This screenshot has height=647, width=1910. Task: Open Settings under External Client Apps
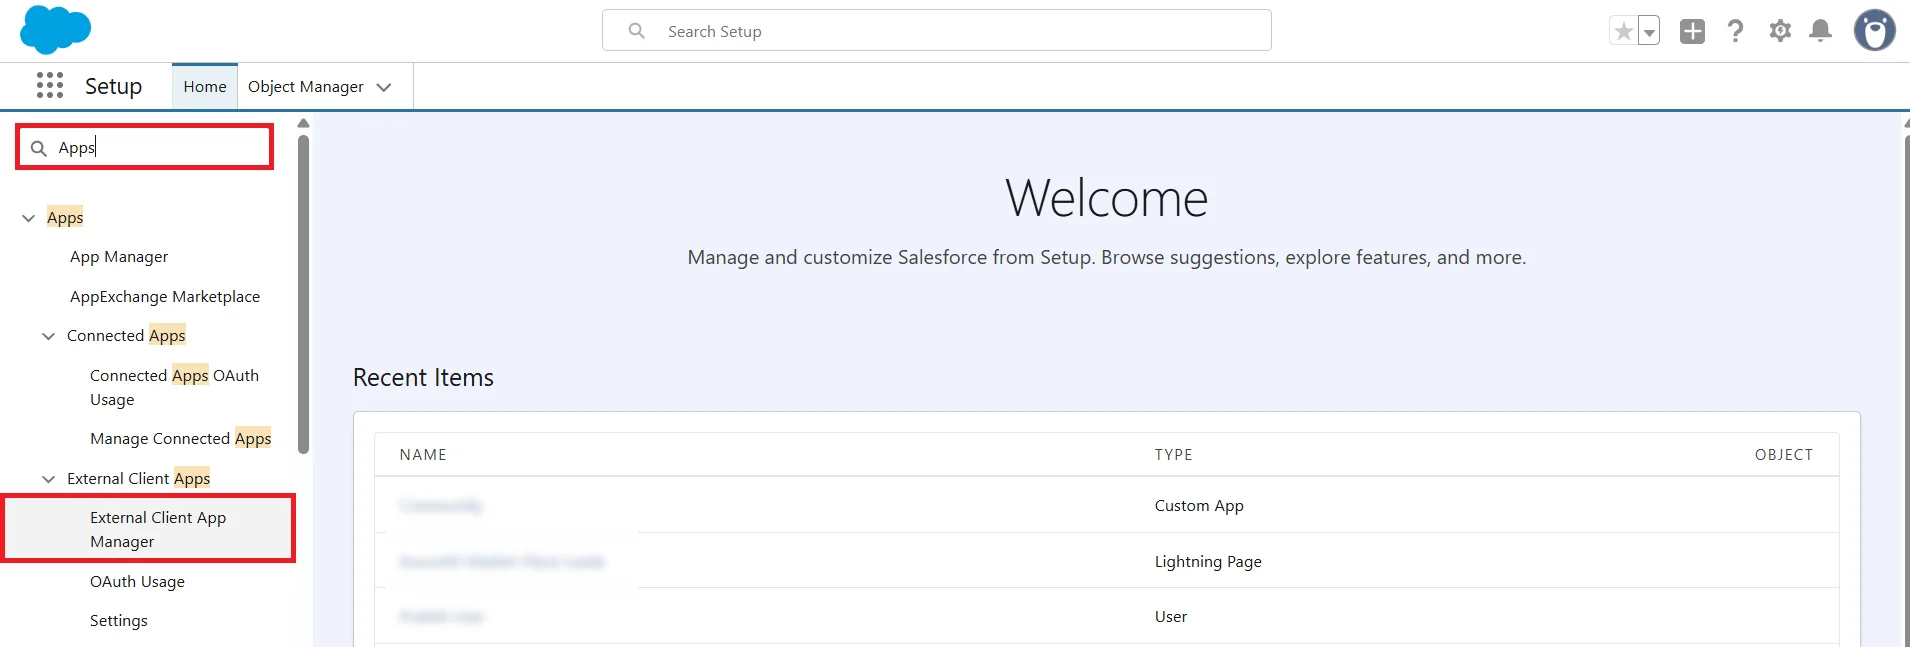pyautogui.click(x=119, y=621)
